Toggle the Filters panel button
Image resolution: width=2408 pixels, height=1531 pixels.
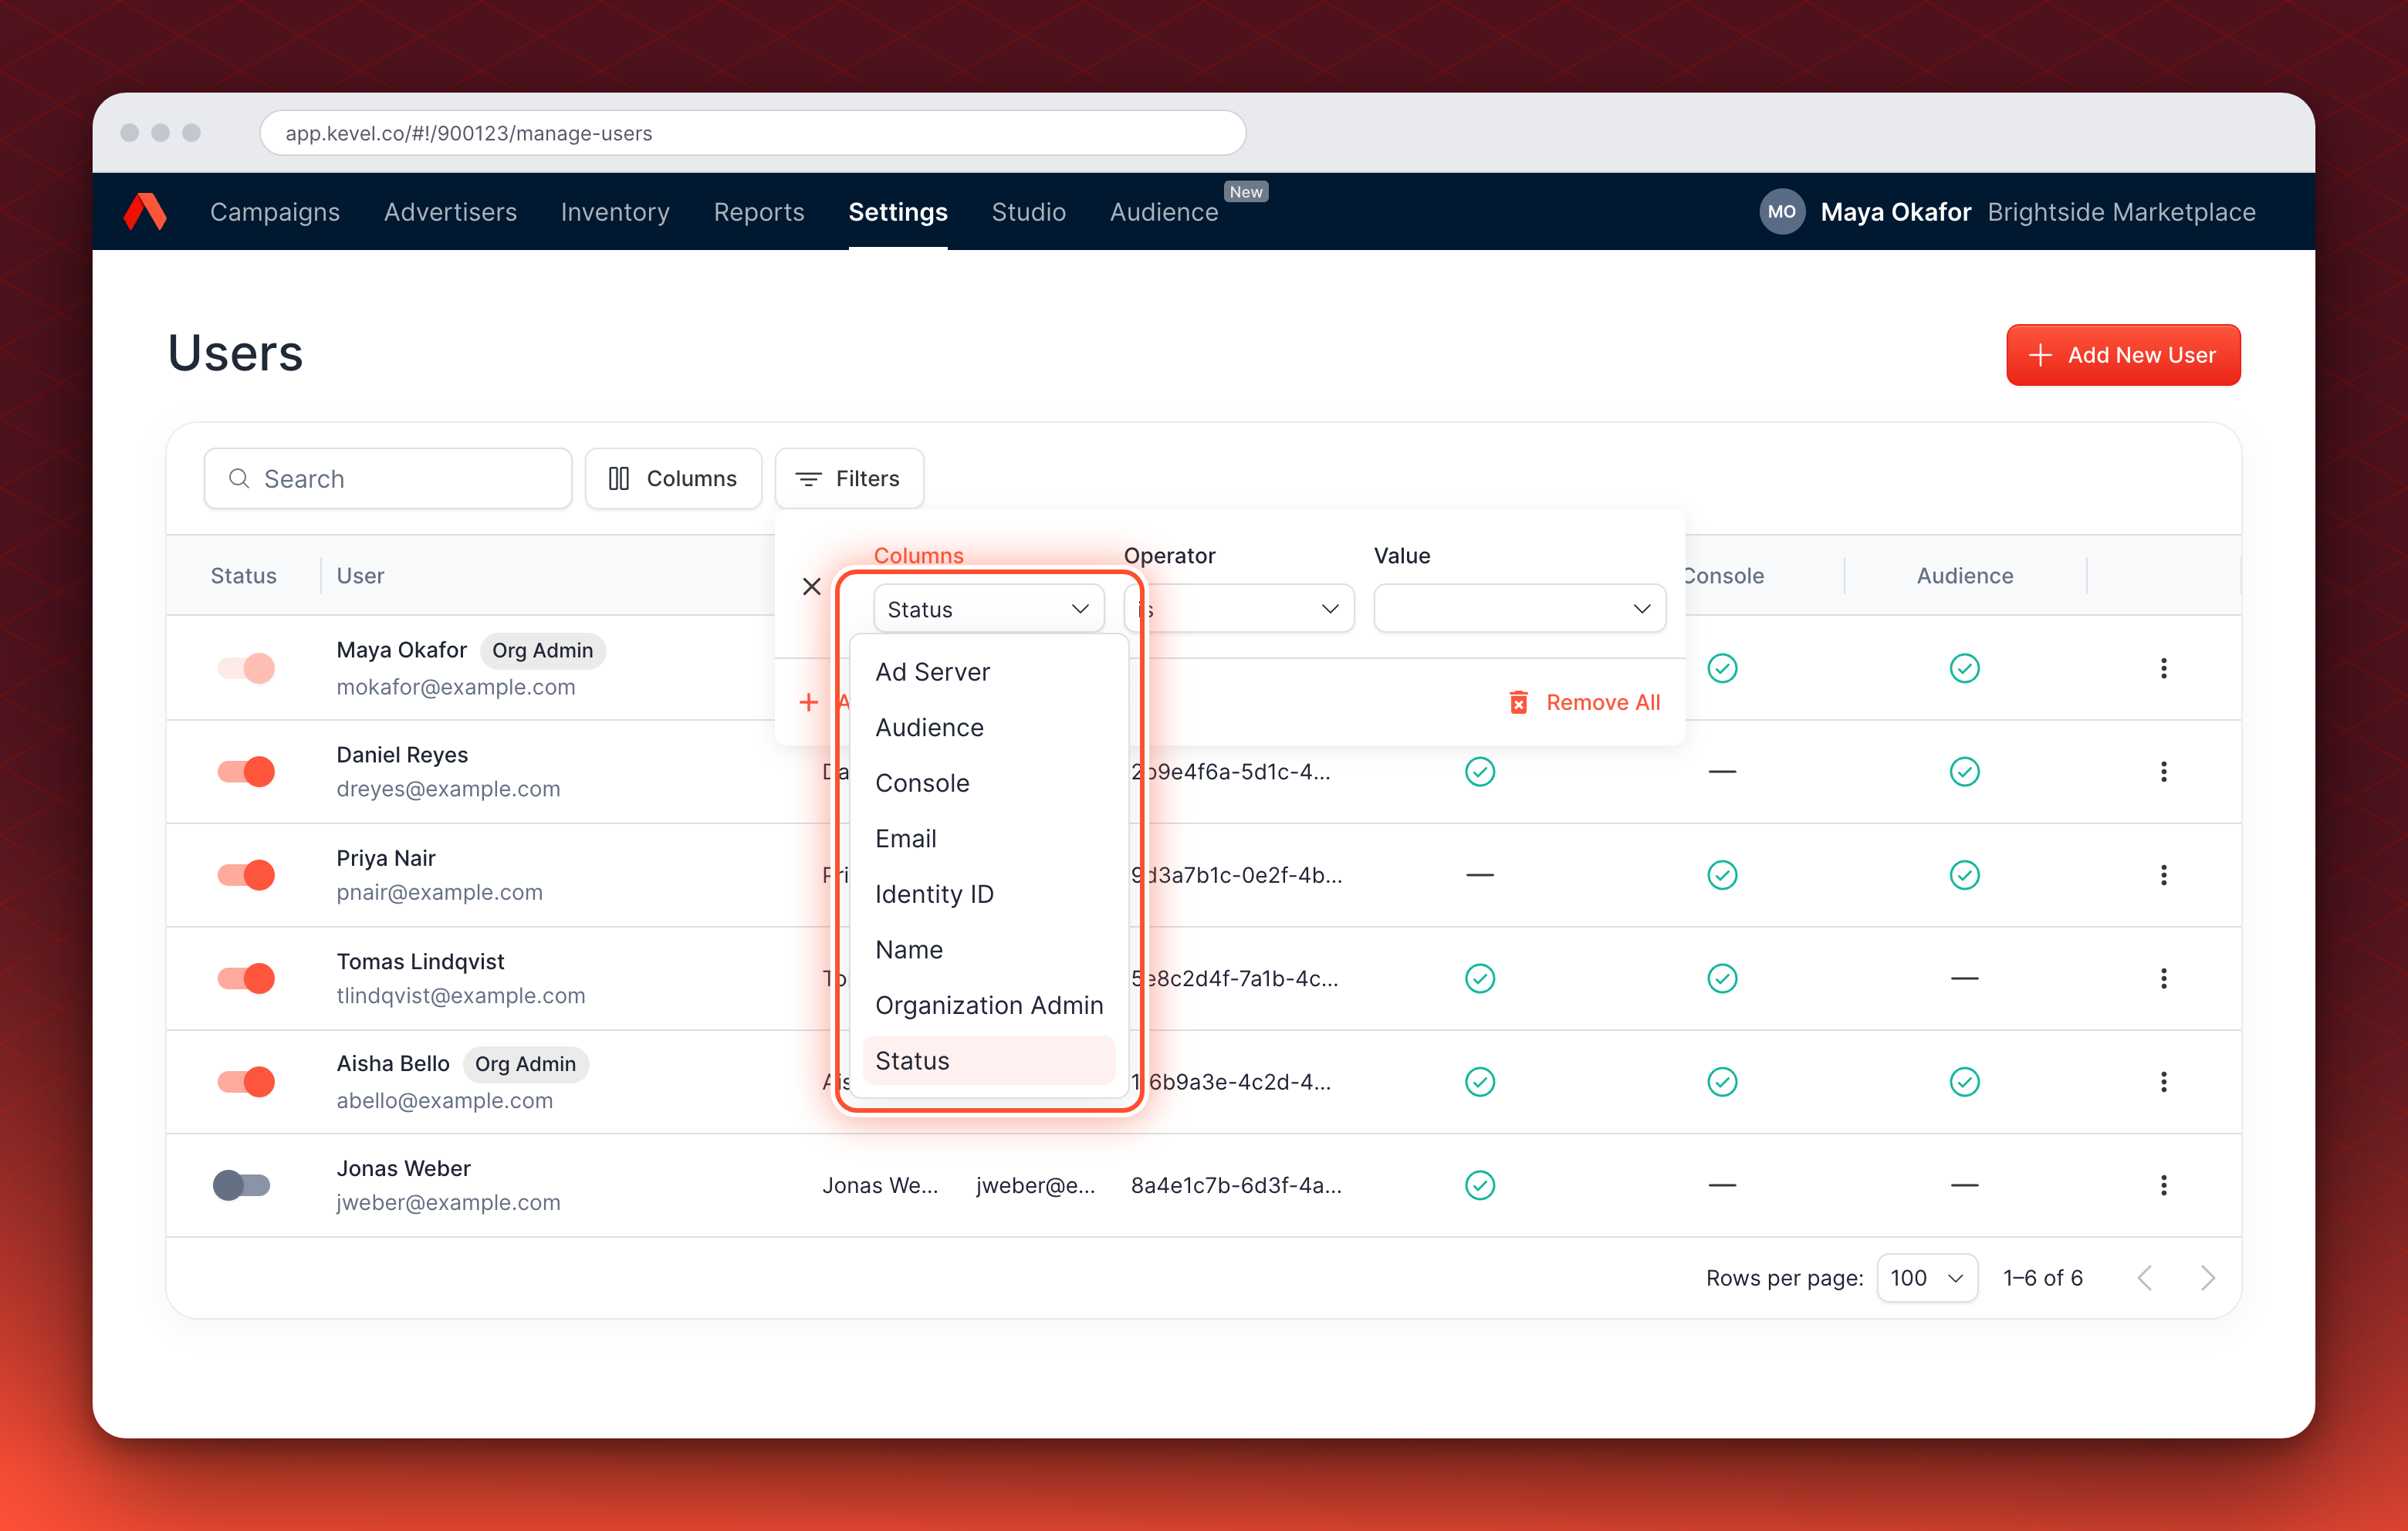click(x=848, y=479)
